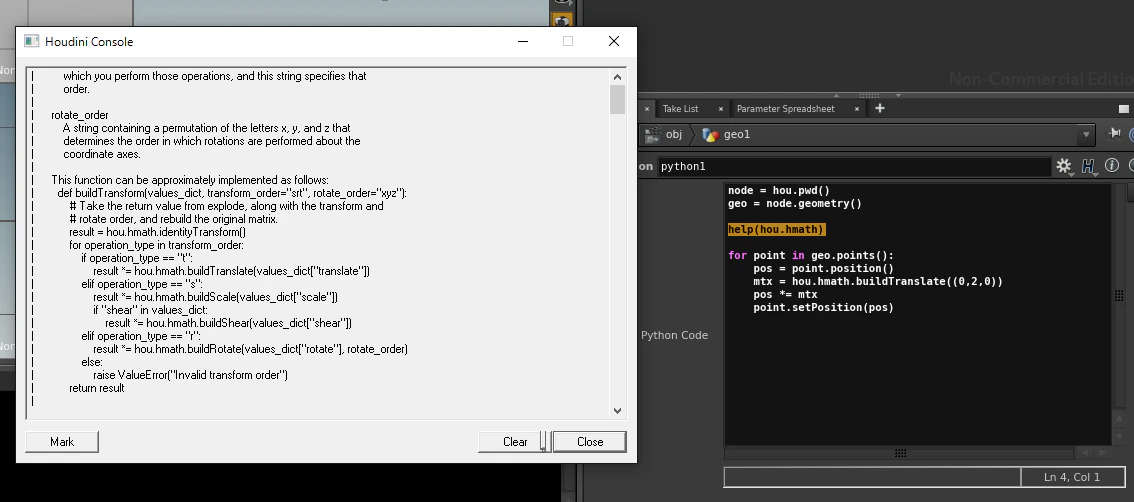Click the 'point.setPosition(pos)' code line
Viewport: 1134px width, 502px height.
tap(823, 307)
